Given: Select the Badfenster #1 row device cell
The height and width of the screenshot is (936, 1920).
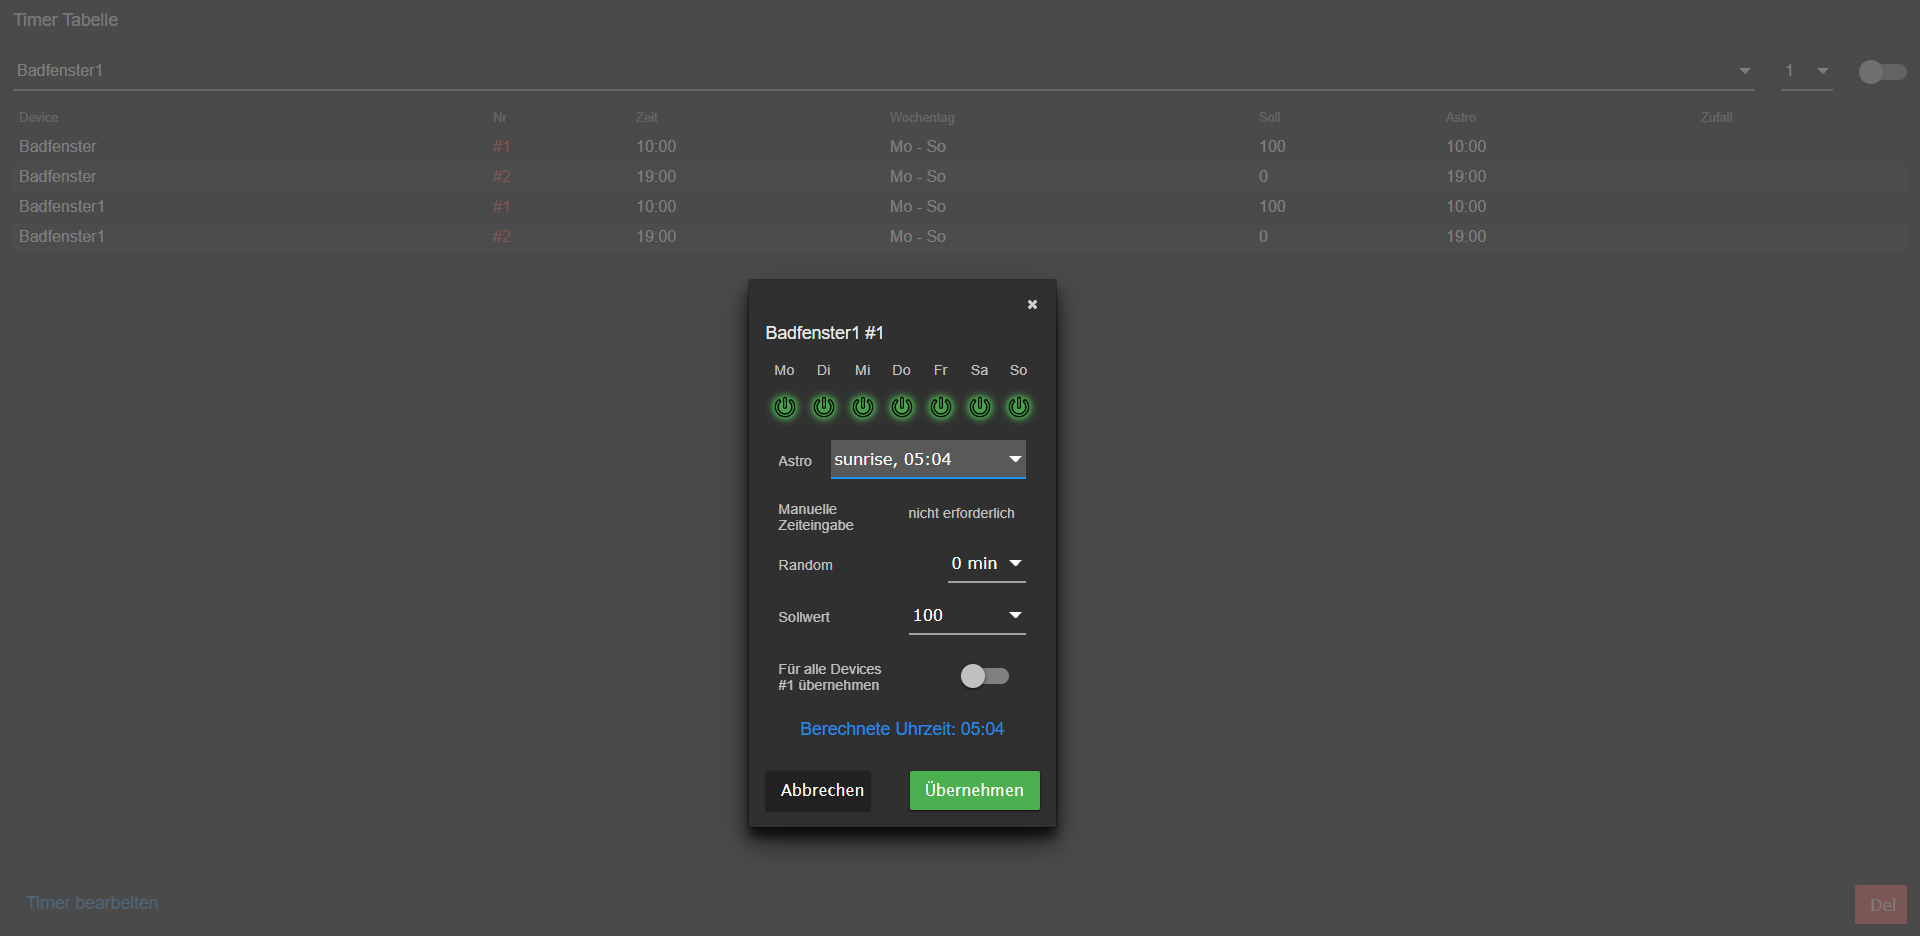Looking at the screenshot, I should click(58, 146).
